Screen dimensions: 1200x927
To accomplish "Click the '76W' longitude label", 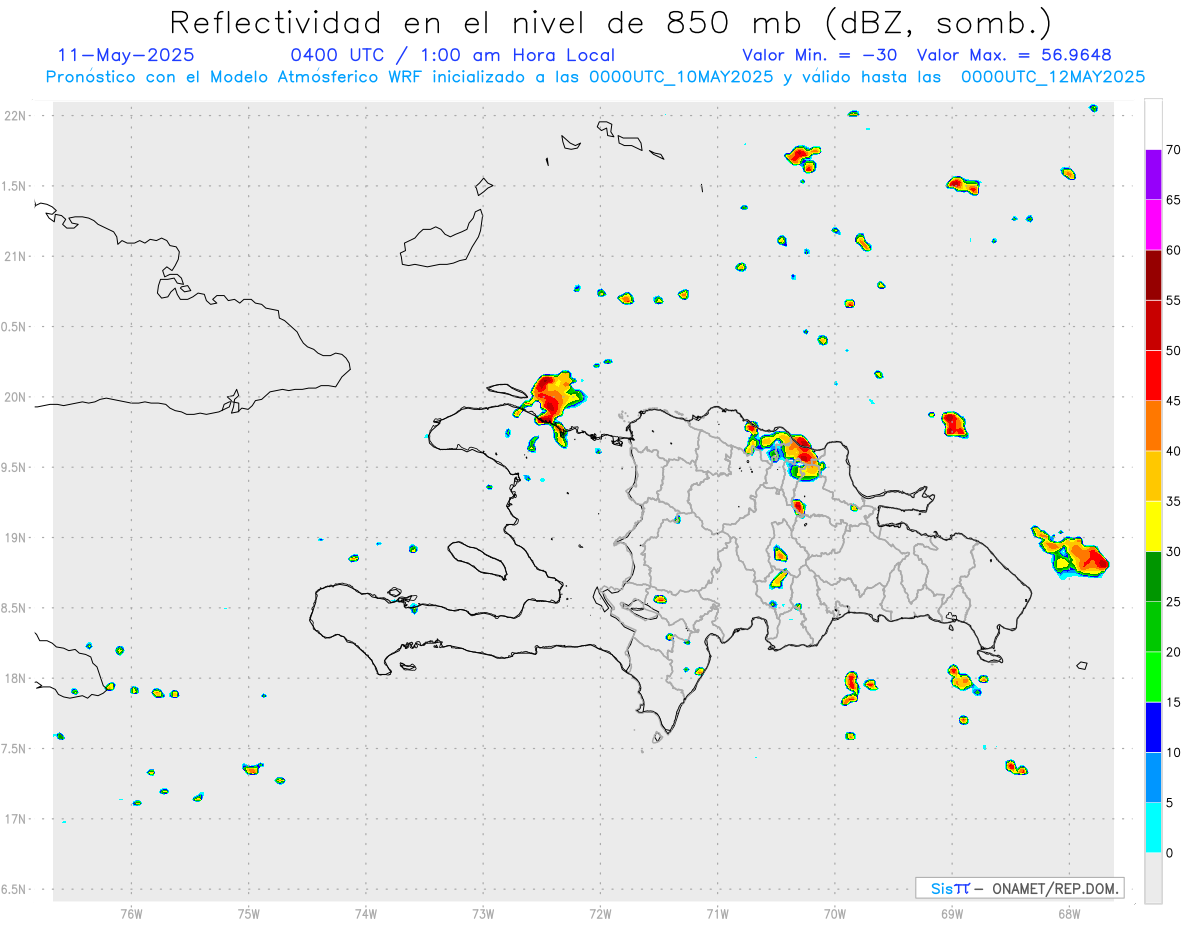I will [x=131, y=914].
